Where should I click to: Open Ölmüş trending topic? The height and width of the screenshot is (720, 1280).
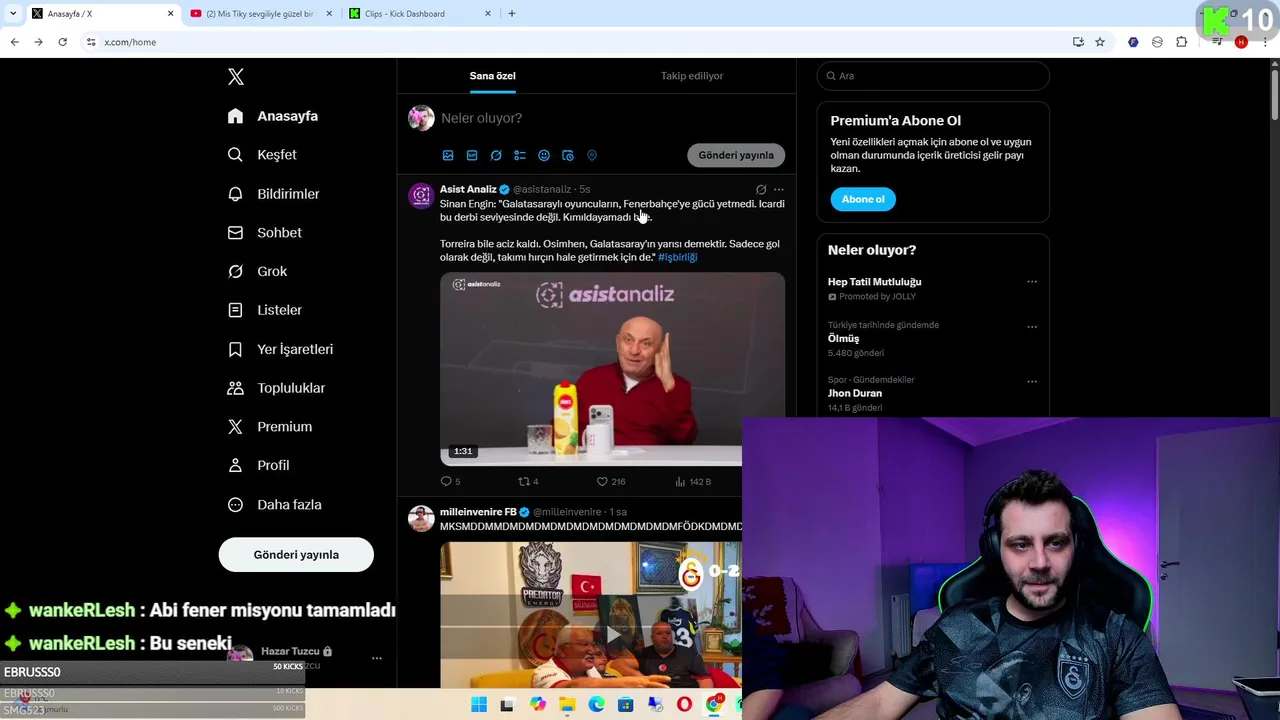click(843, 338)
